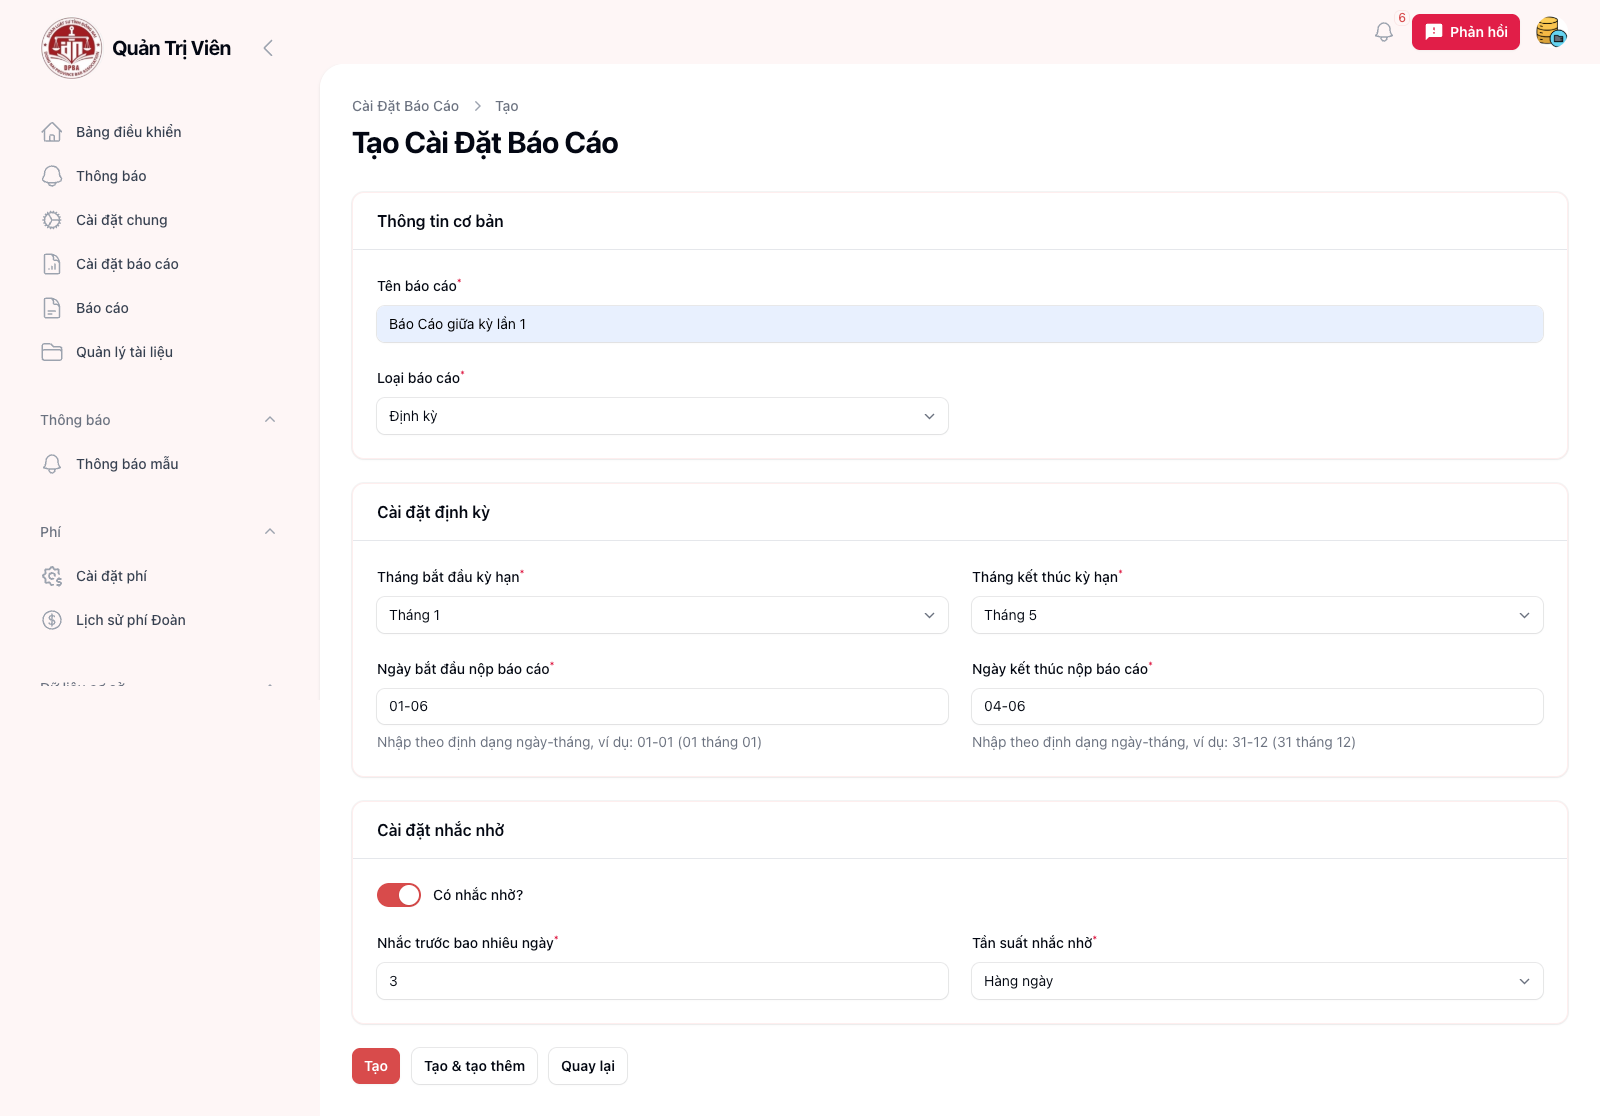This screenshot has height=1117, width=1600.
Task: Open the Tần suất nhắc nhở dropdown
Action: pos(1256,981)
